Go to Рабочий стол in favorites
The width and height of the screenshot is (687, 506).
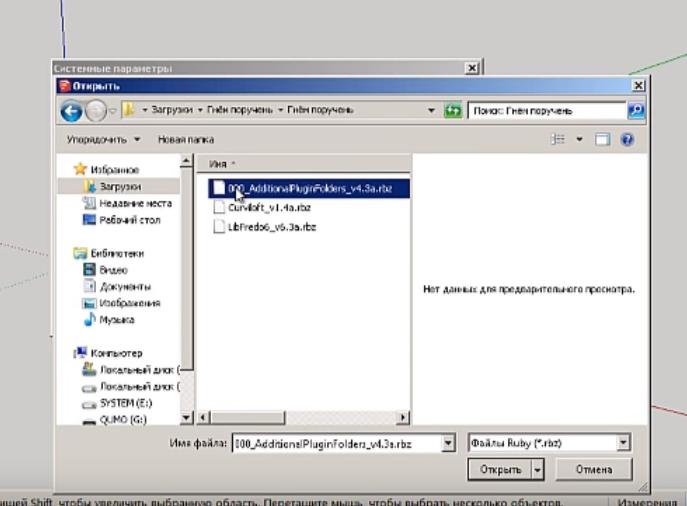[x=128, y=220]
